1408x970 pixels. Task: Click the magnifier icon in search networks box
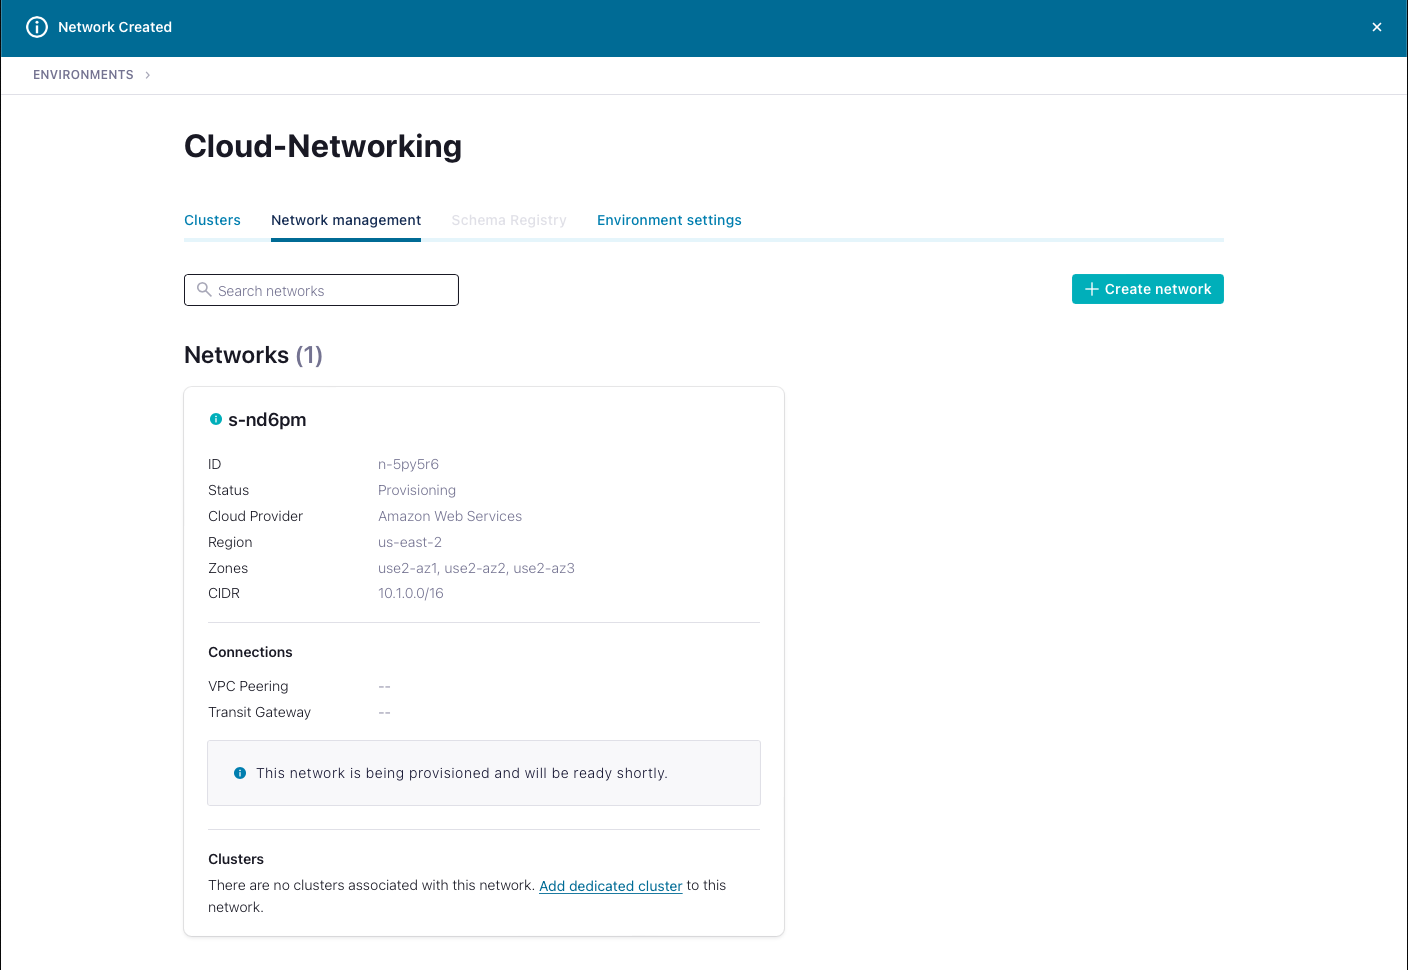click(x=204, y=290)
